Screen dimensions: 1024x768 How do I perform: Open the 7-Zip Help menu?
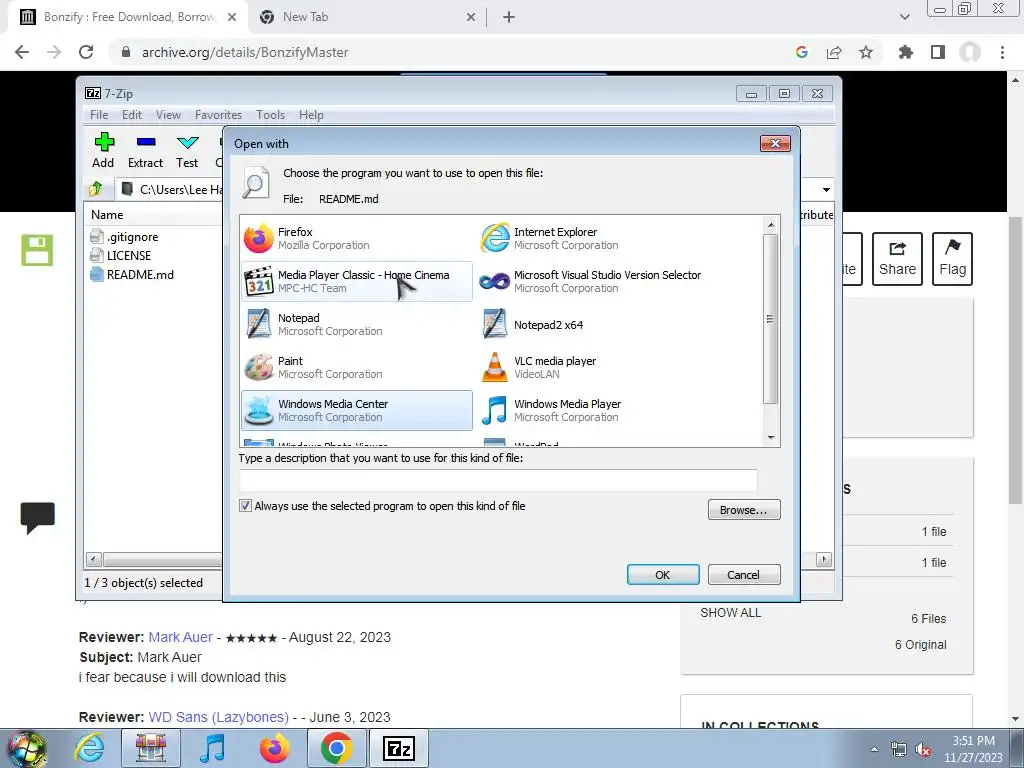(311, 115)
